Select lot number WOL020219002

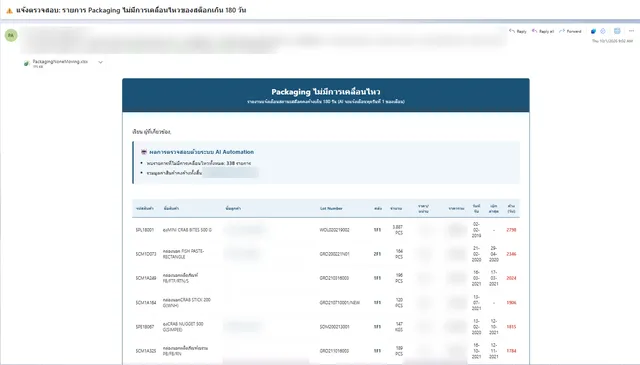click(334, 230)
